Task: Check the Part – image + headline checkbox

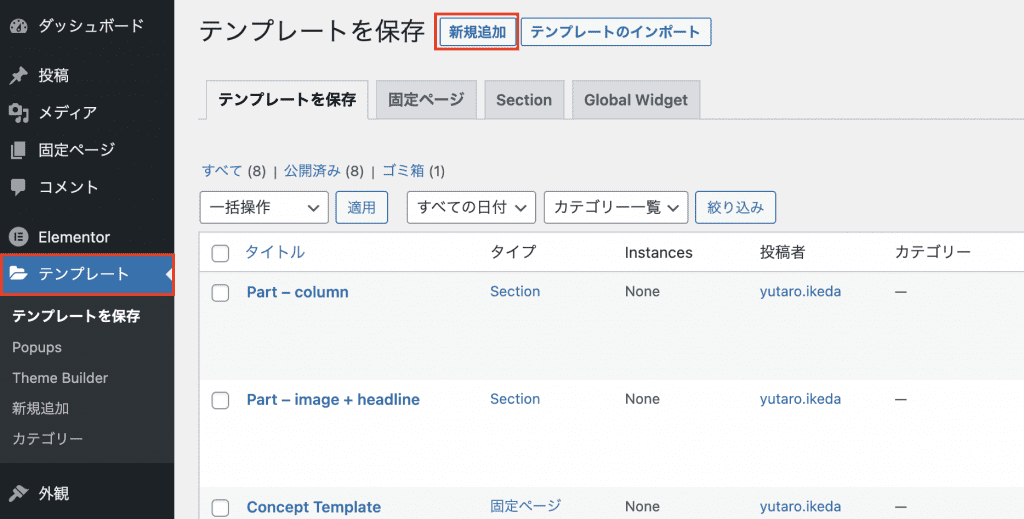Action: click(x=220, y=400)
